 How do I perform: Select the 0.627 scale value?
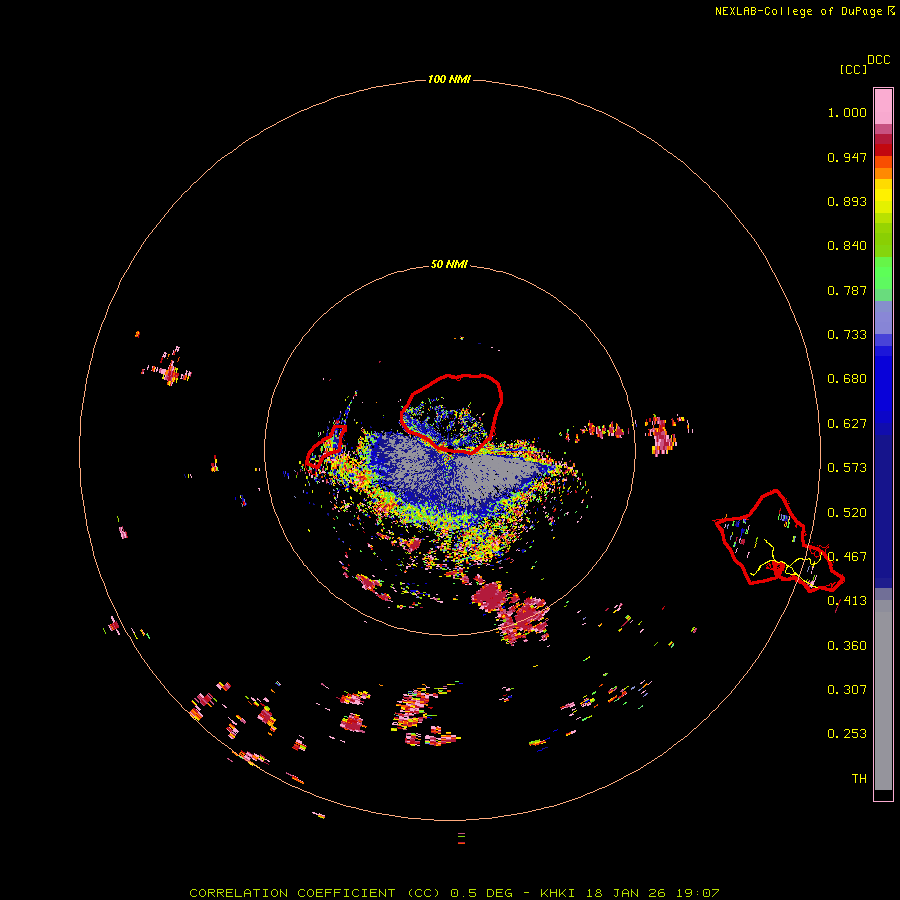847,424
